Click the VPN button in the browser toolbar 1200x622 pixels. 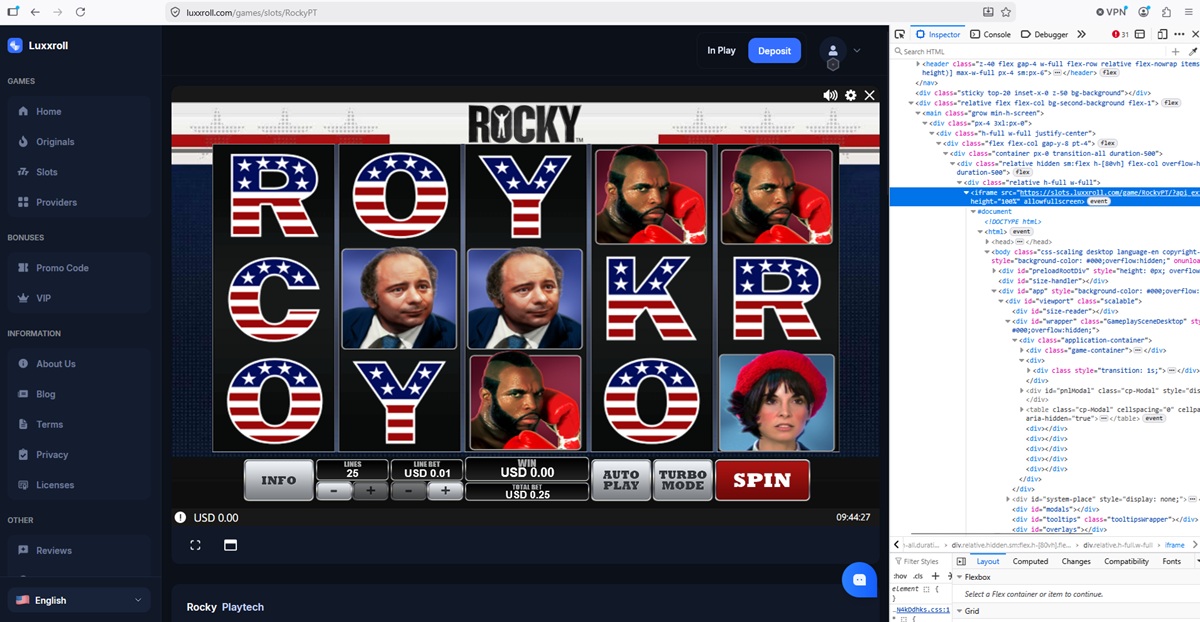[x=1111, y=12]
